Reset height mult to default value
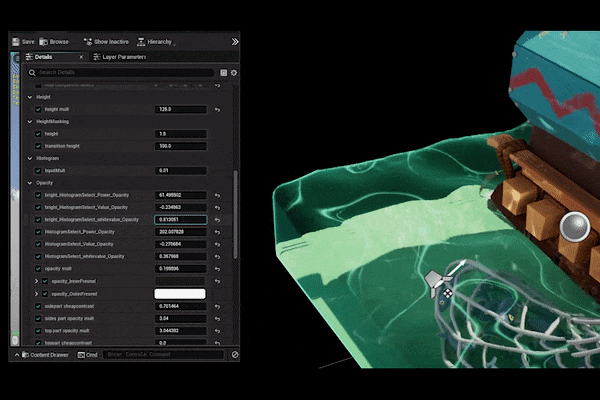The image size is (600, 400). pos(218,109)
